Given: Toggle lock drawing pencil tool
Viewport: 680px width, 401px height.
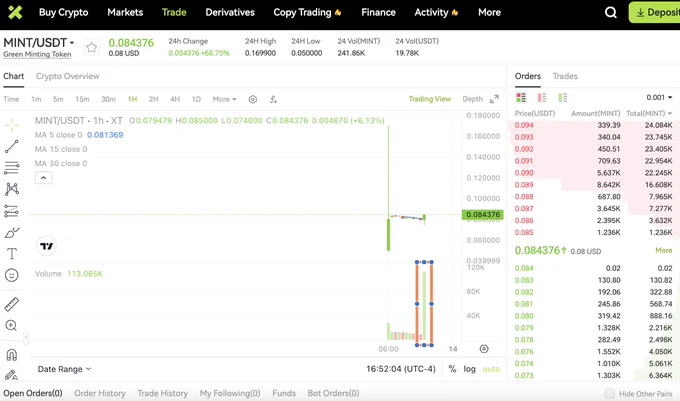Looking at the screenshot, I should click(11, 375).
